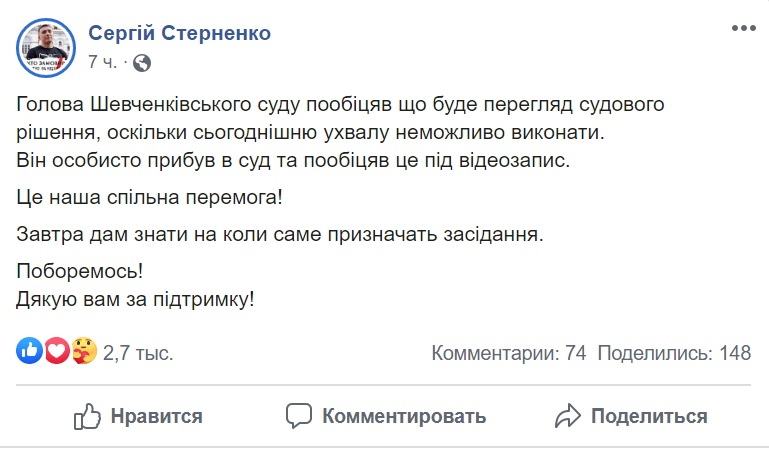Click the share arrow icon beside Поделиться

[x=568, y=416]
